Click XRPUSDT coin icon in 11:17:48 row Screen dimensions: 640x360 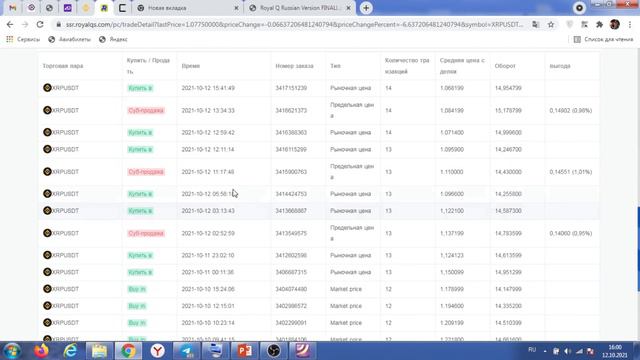pyautogui.click(x=47, y=171)
